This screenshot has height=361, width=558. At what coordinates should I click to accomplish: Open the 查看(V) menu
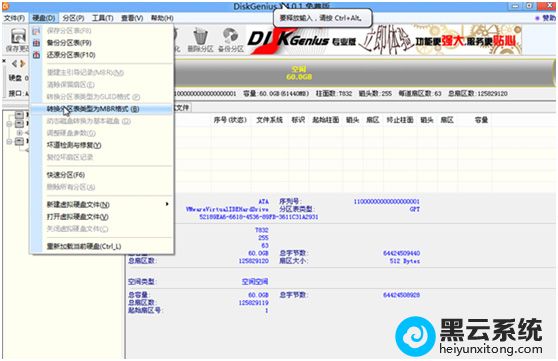[132, 18]
